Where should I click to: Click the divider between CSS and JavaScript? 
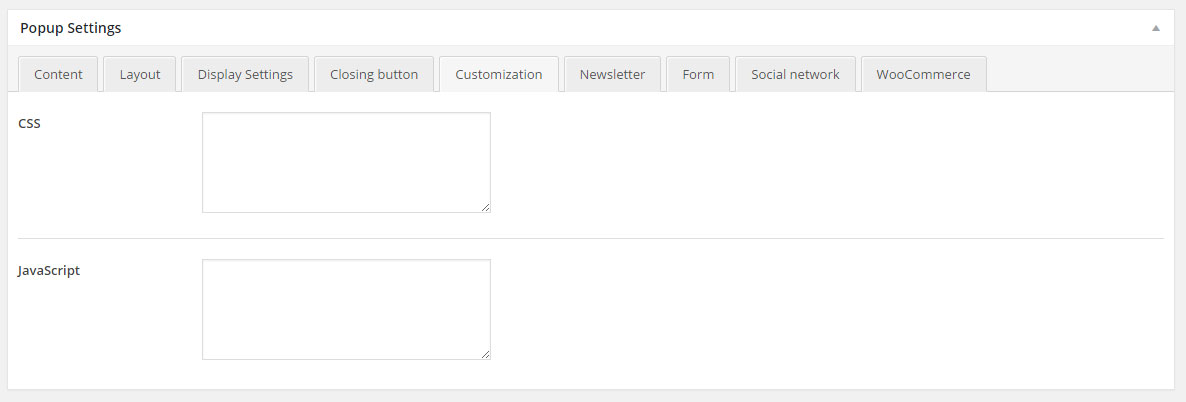[x=591, y=238]
